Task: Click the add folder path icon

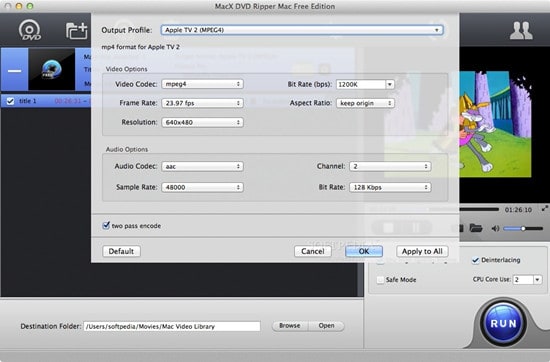Action: pos(76,31)
